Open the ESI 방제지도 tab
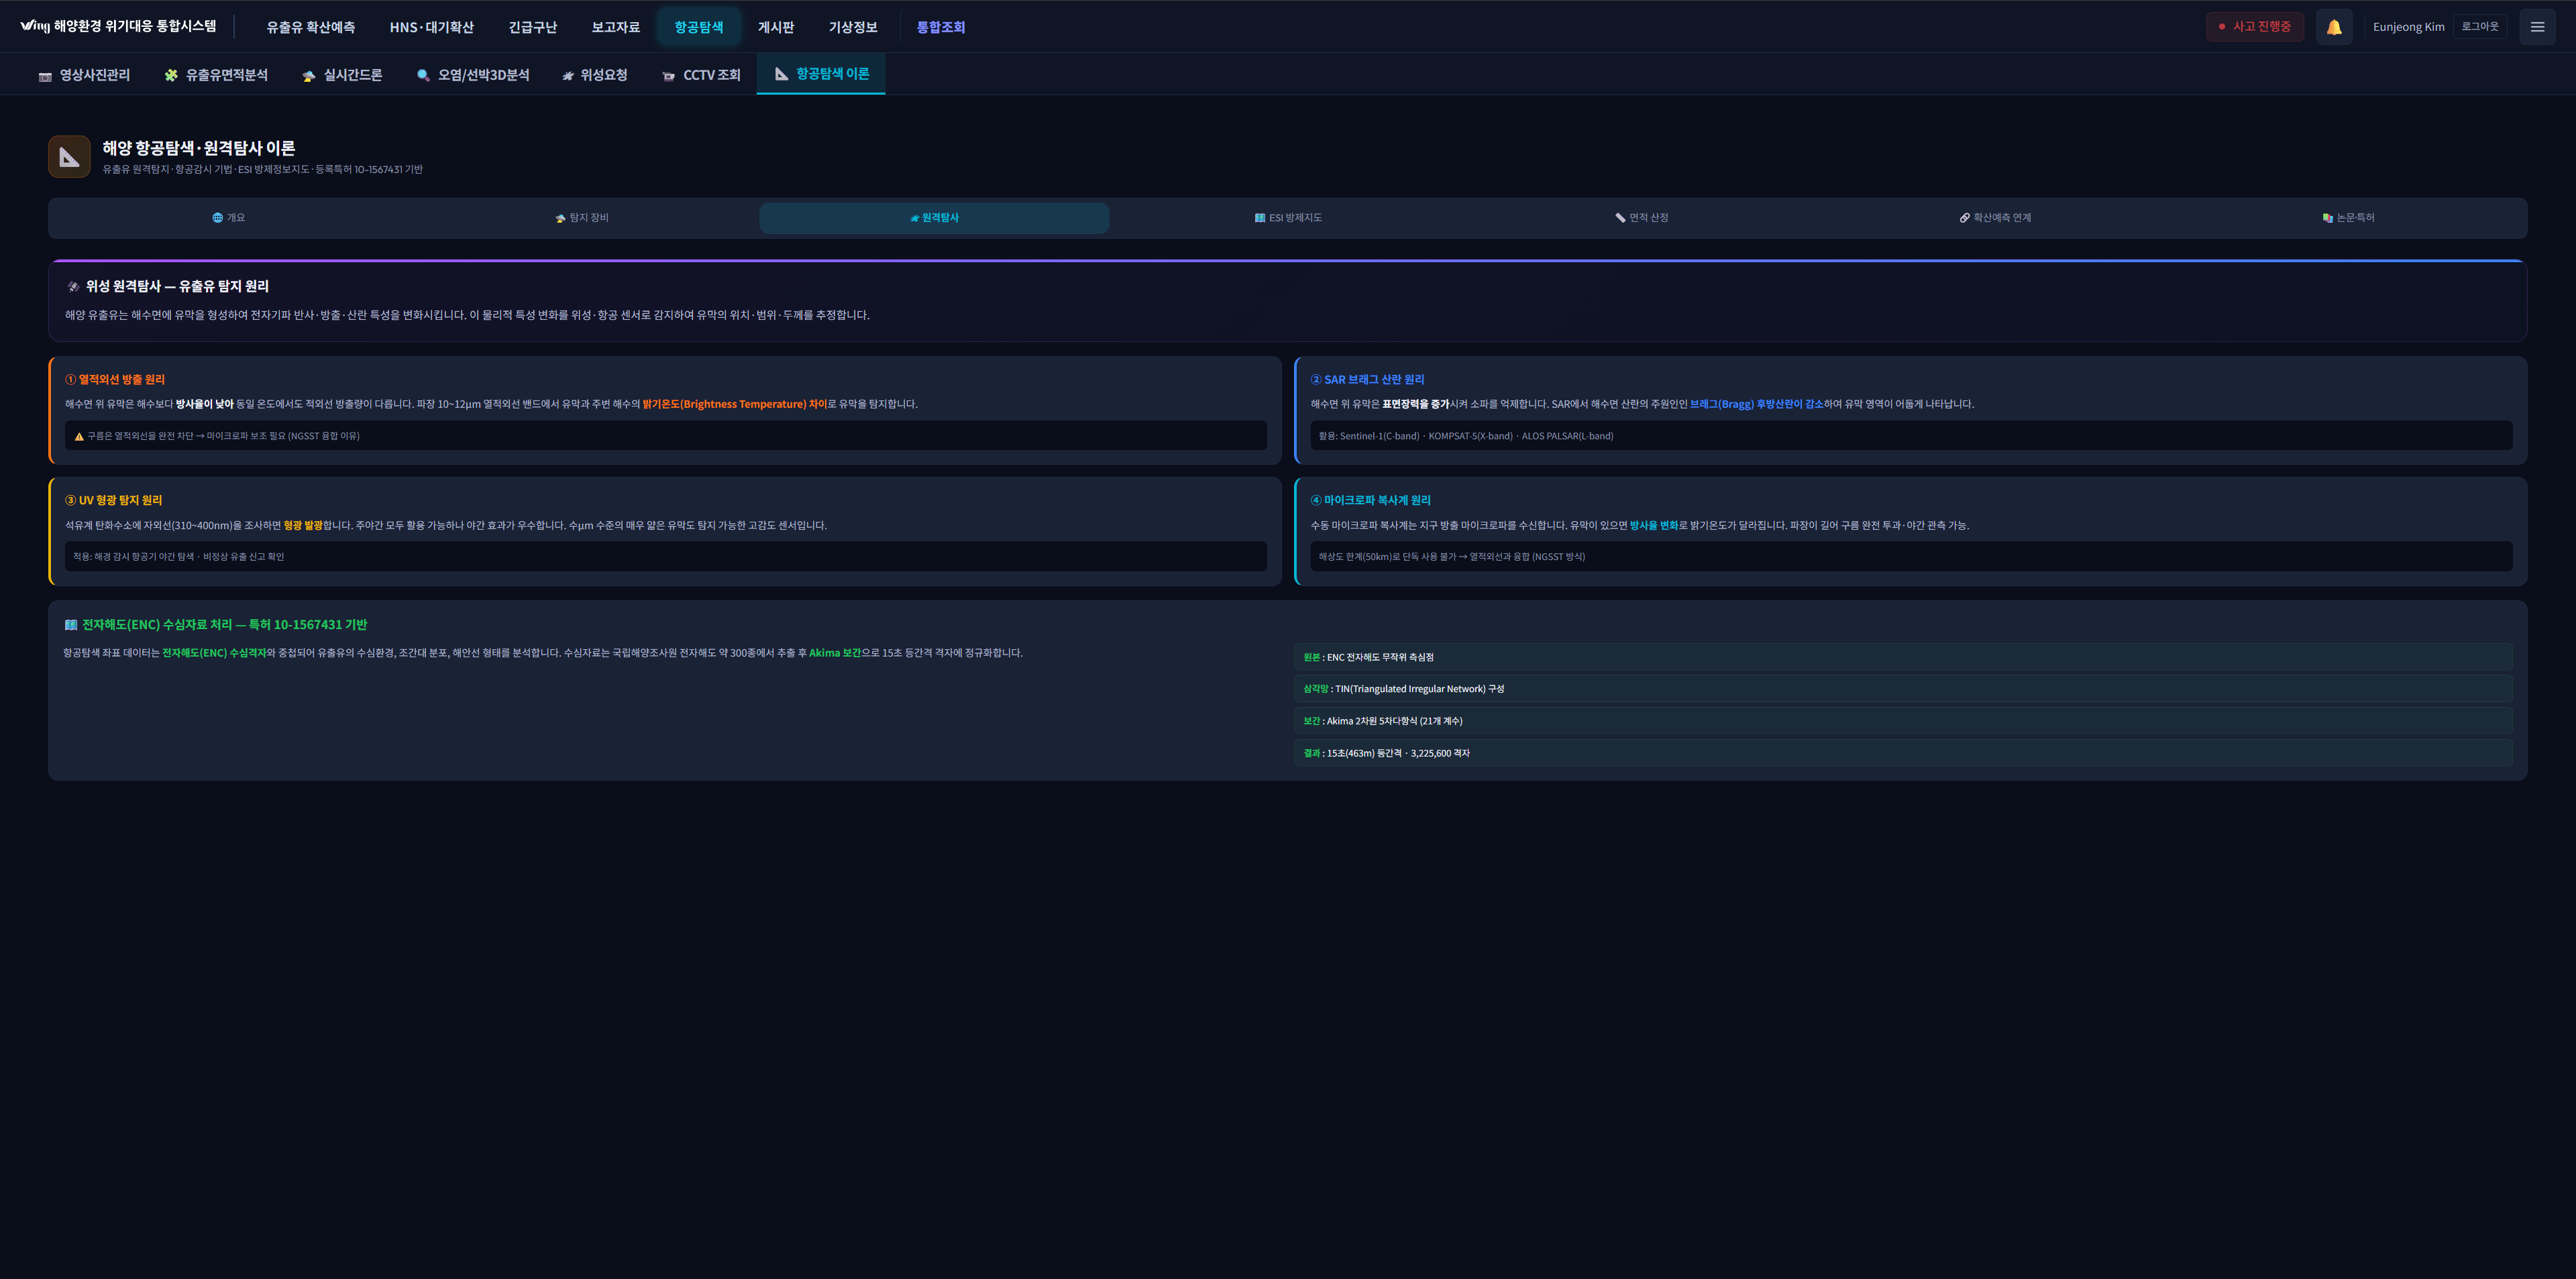Image resolution: width=2576 pixels, height=1279 pixels. [x=1288, y=218]
